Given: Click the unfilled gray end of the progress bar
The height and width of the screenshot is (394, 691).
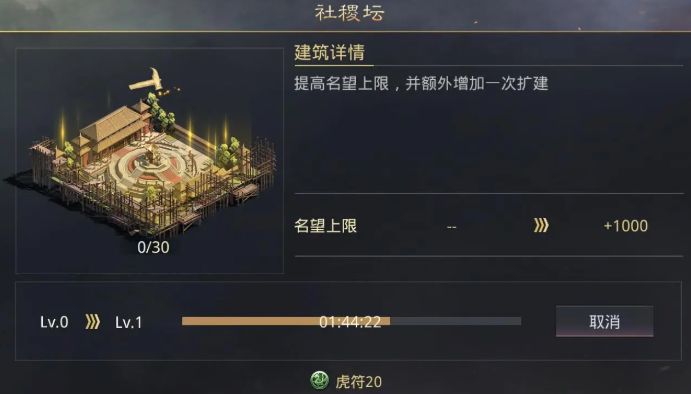Looking at the screenshot, I should pos(456,321).
